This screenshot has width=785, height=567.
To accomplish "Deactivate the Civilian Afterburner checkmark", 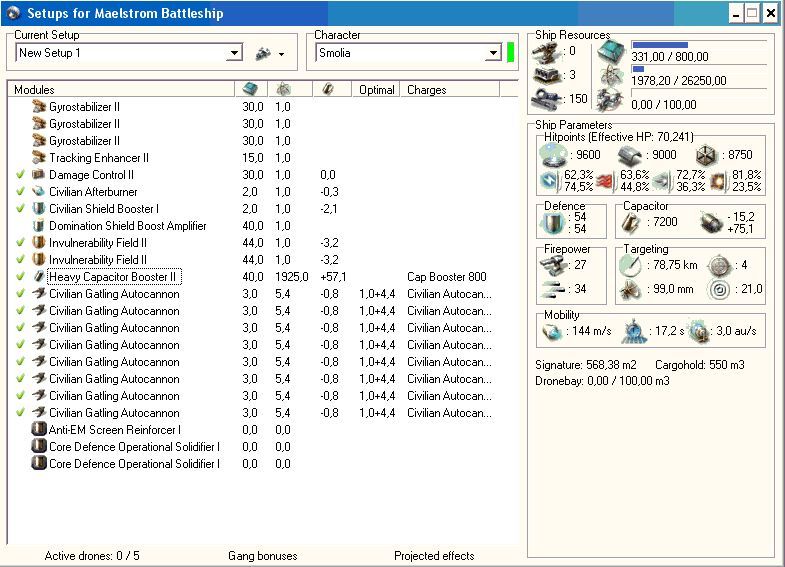I will tap(20, 192).
